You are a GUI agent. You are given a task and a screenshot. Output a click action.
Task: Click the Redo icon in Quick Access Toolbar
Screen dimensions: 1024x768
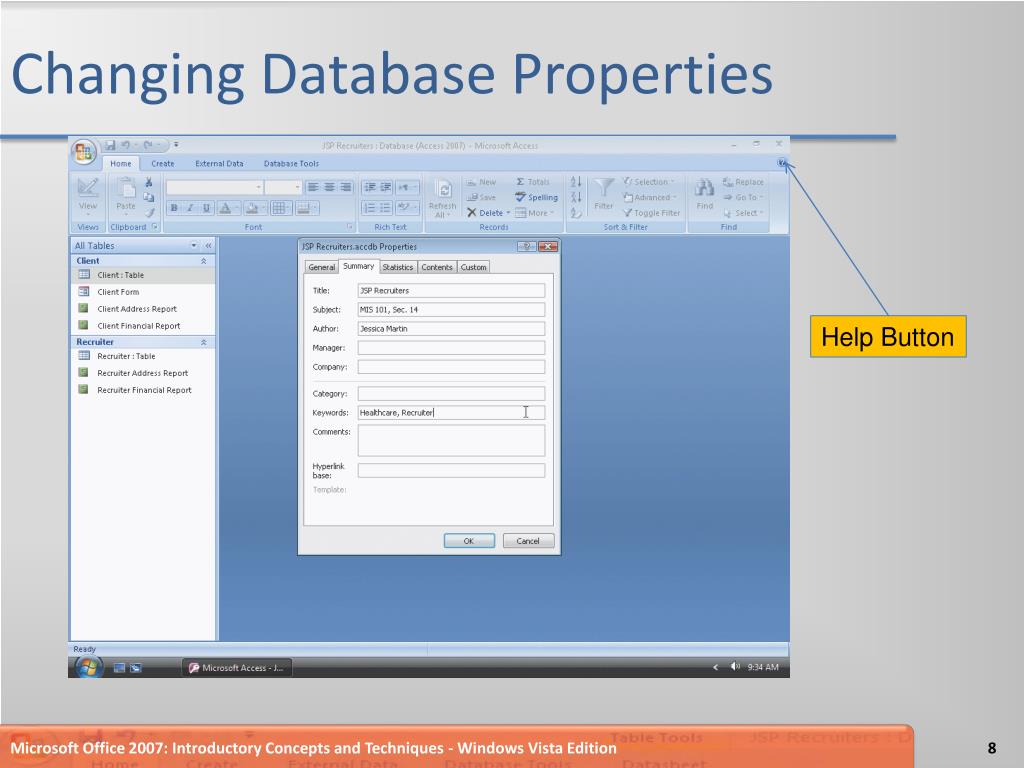point(148,145)
